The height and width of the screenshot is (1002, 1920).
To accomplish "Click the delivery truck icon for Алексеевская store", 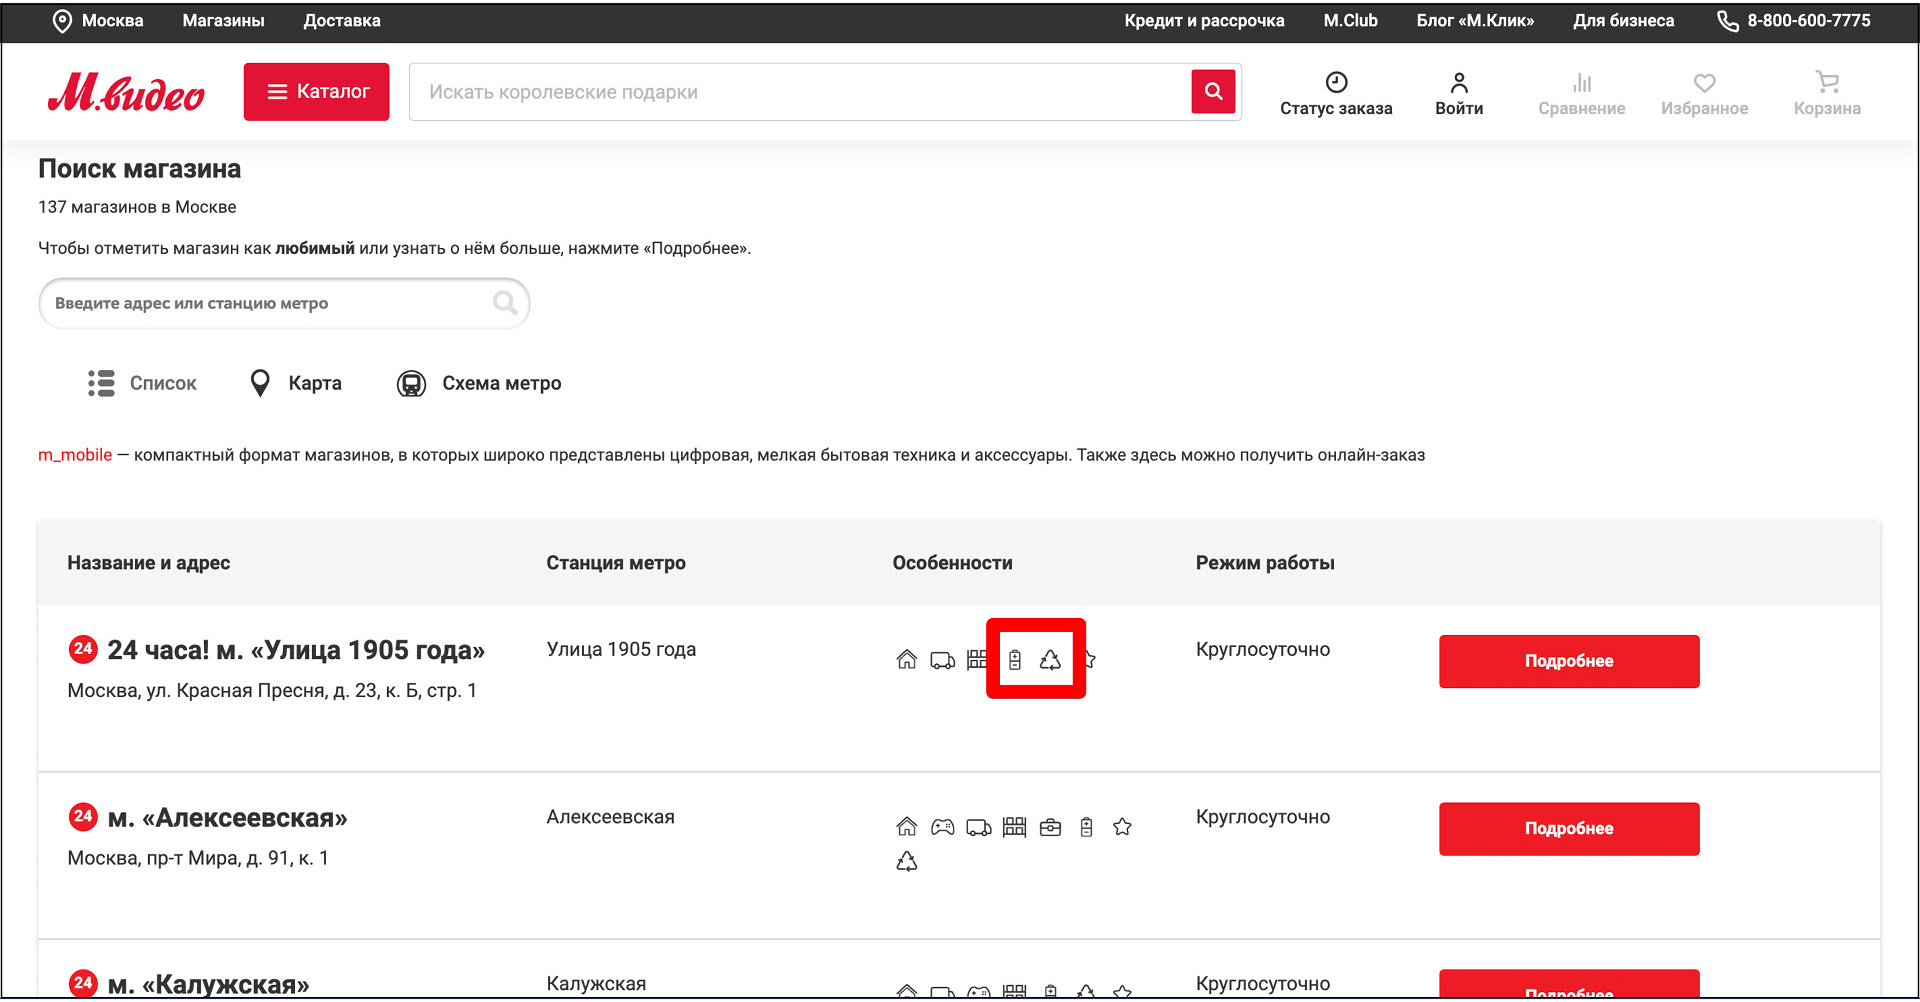I will [978, 827].
